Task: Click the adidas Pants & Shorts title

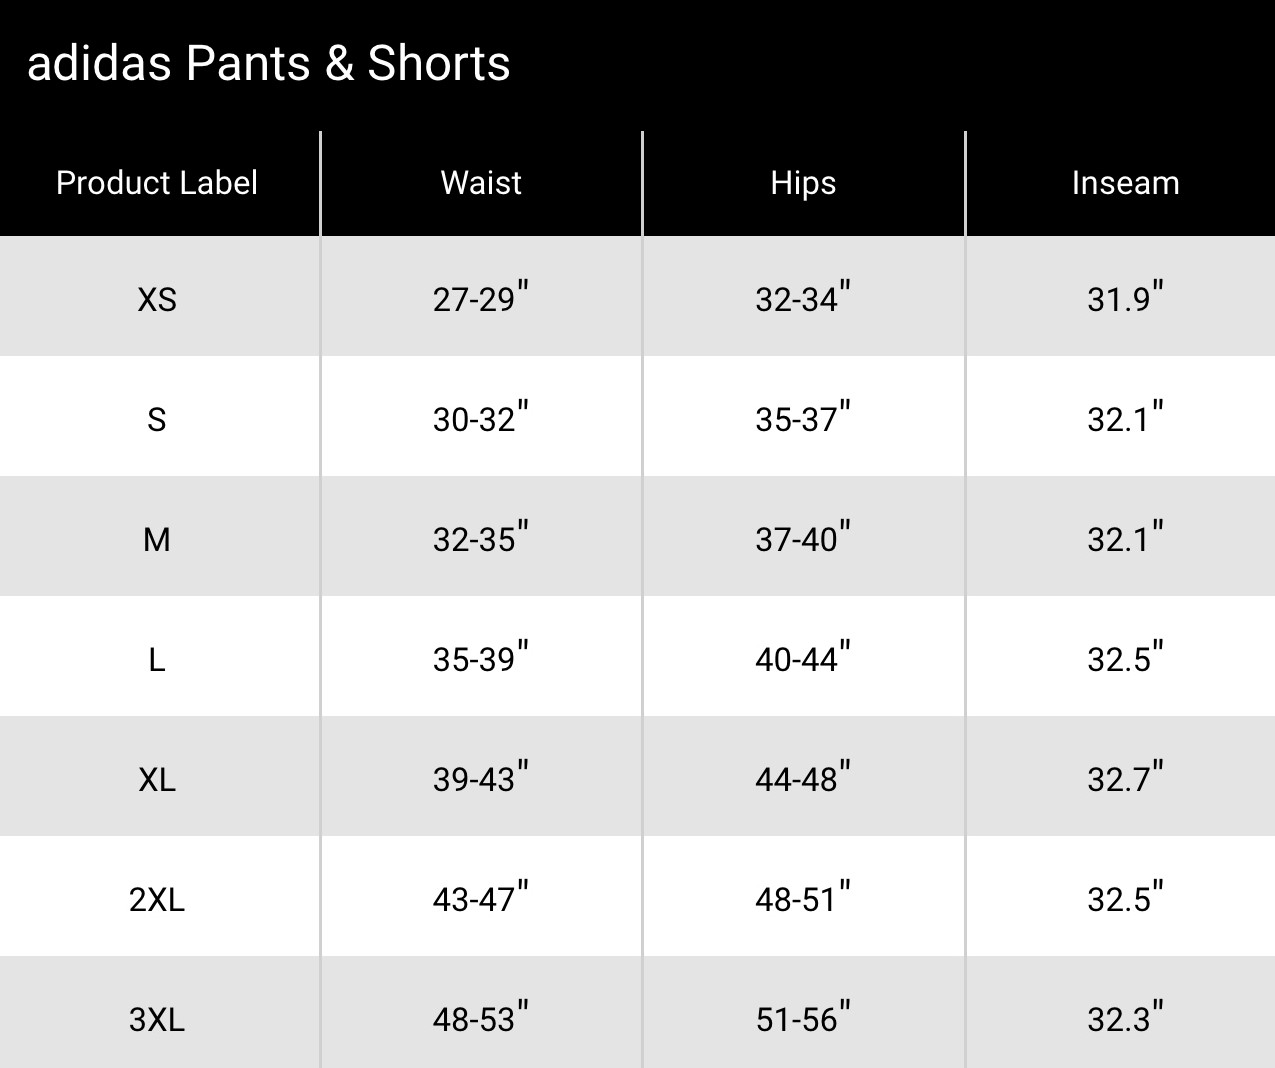Action: (x=268, y=64)
